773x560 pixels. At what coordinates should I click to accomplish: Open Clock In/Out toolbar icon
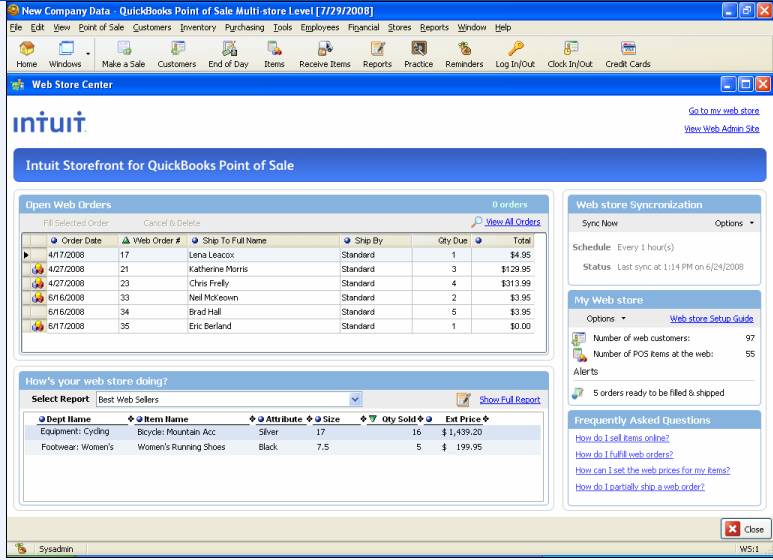click(x=570, y=54)
